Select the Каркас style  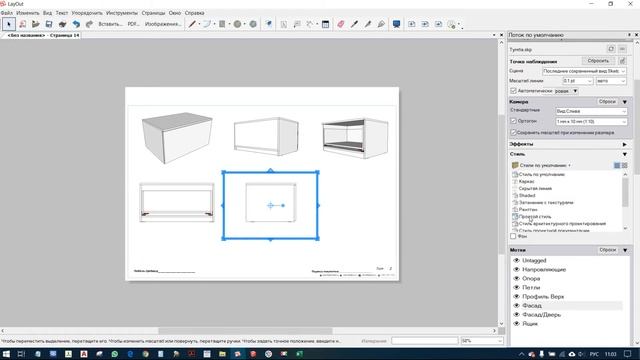point(527,181)
